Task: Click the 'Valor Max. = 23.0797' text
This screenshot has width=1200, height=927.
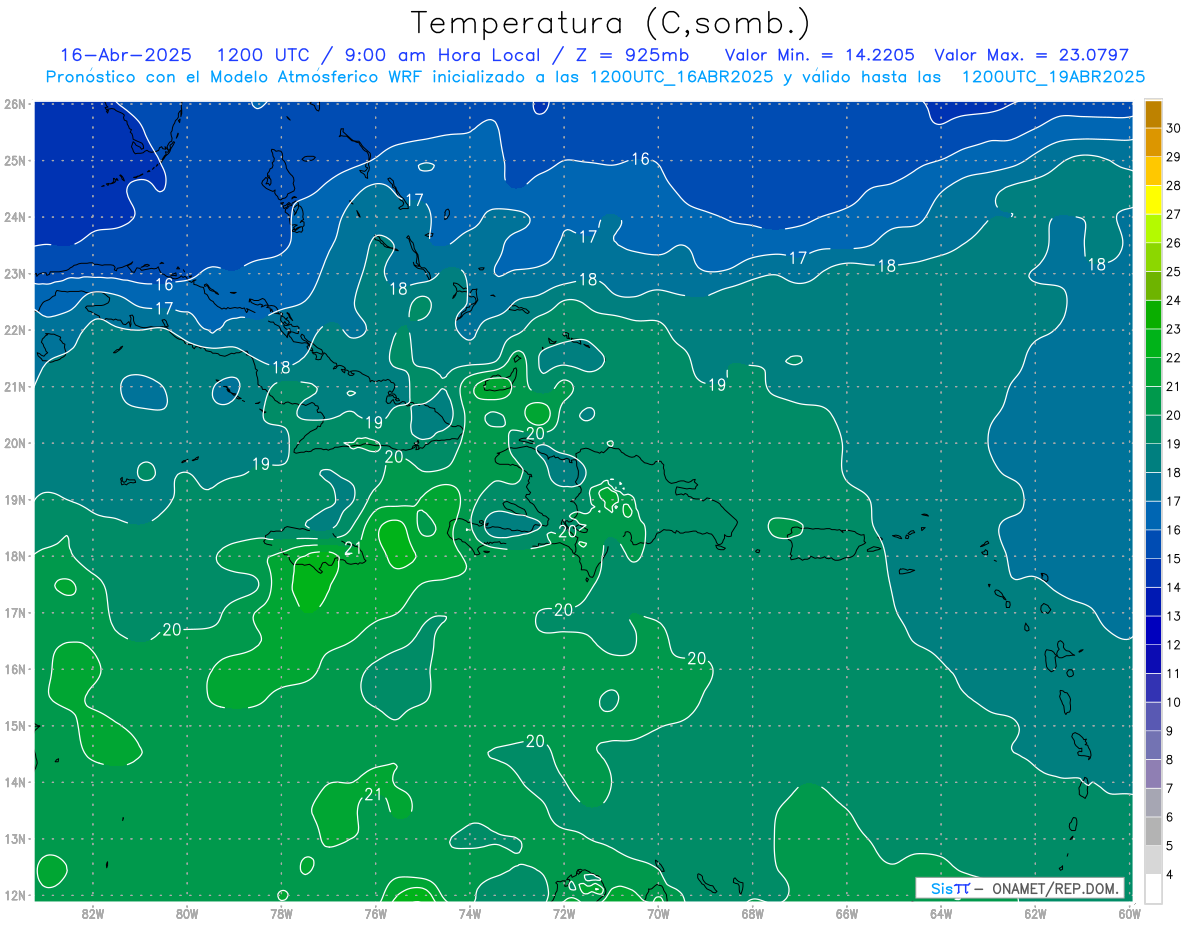Action: tap(1032, 55)
